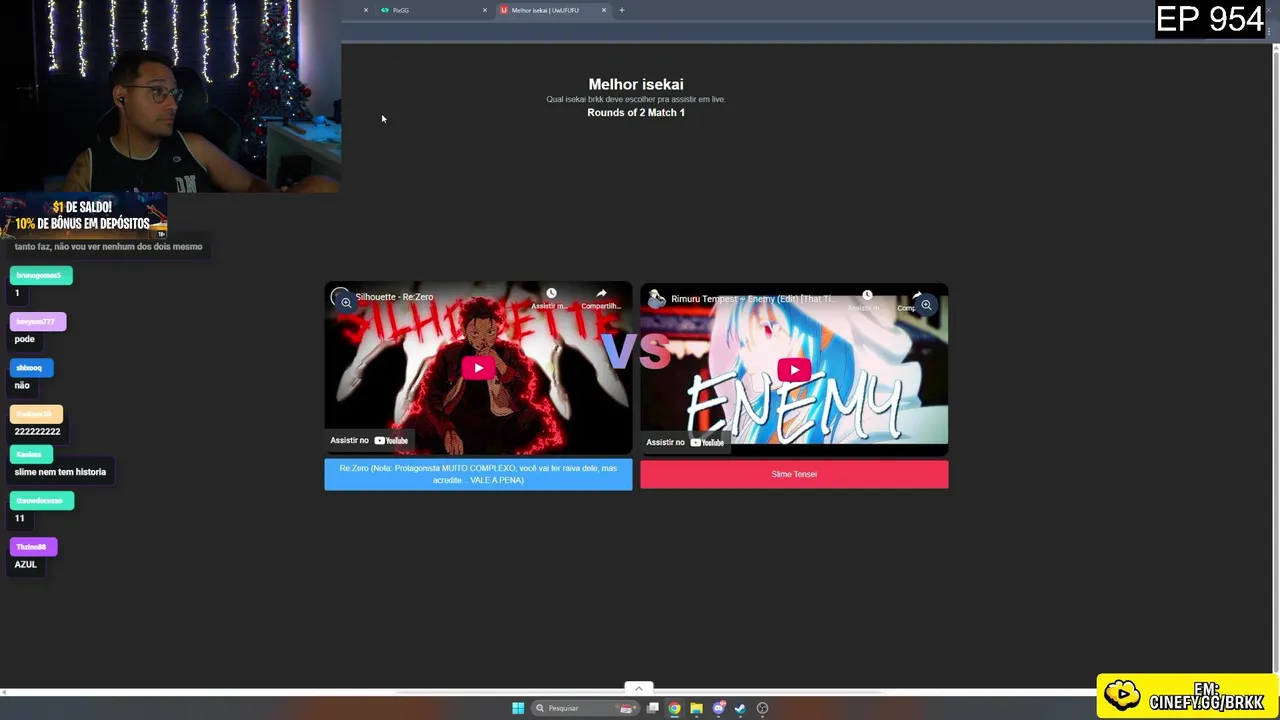This screenshot has height=720, width=1280.
Task: Open a new browser tab
Action: coord(621,10)
